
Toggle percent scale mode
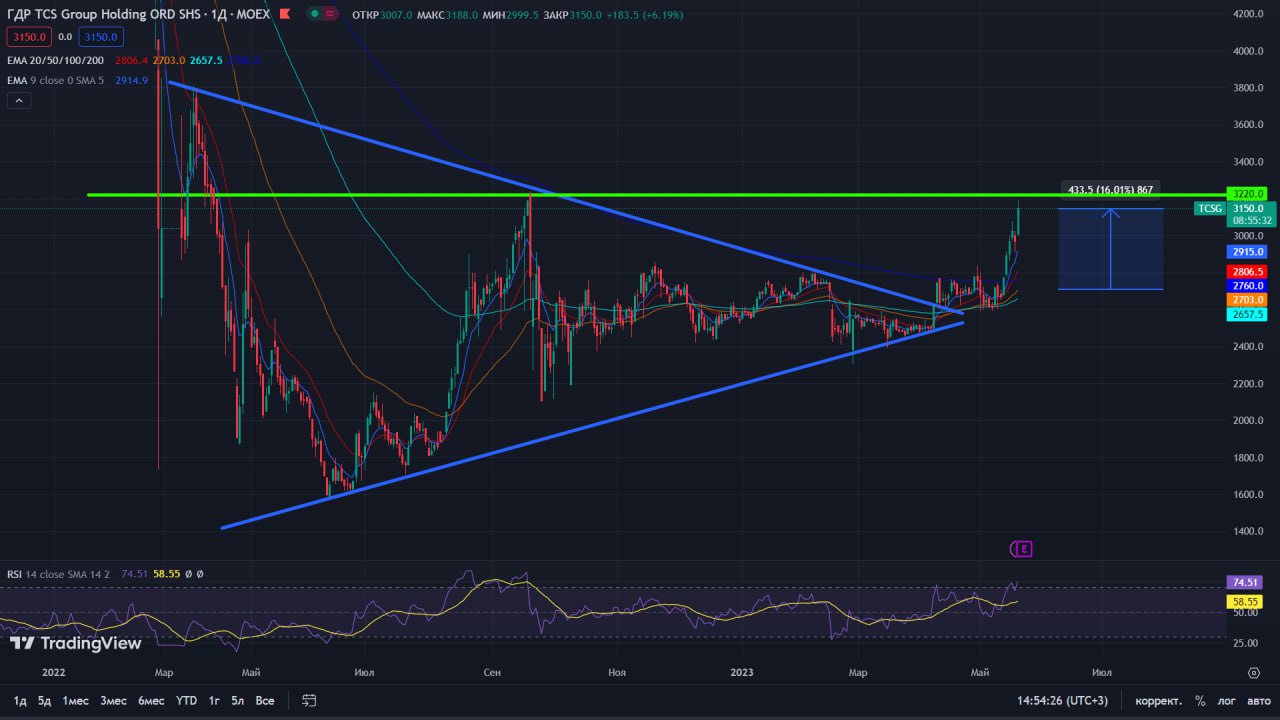pos(1200,701)
